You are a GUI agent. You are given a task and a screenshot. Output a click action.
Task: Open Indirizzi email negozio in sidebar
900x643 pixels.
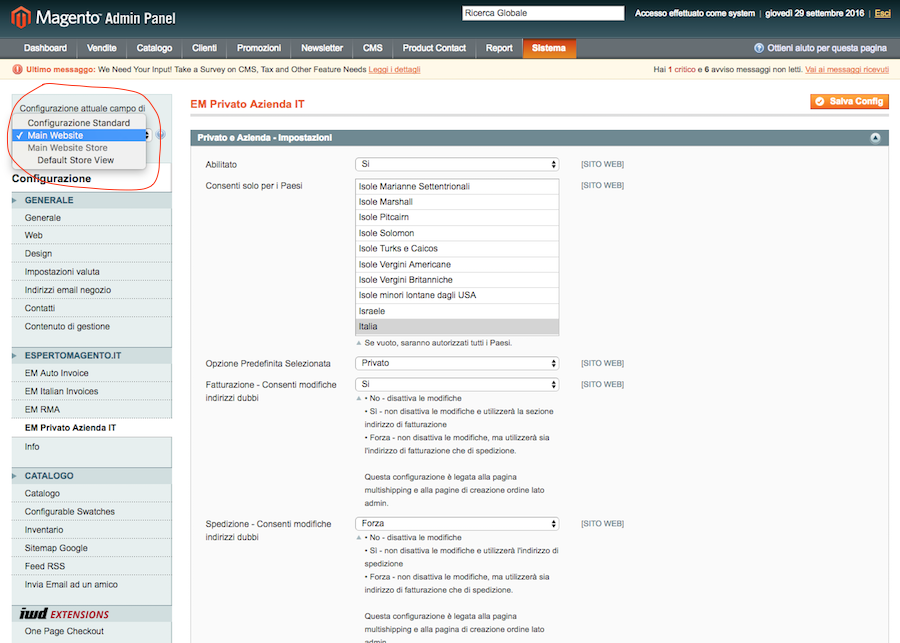68,290
